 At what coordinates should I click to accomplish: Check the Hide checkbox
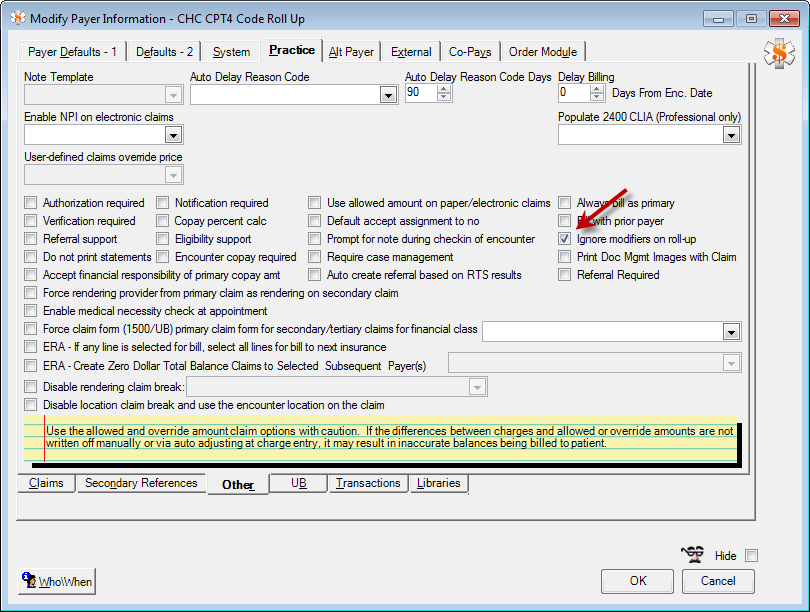(752, 556)
